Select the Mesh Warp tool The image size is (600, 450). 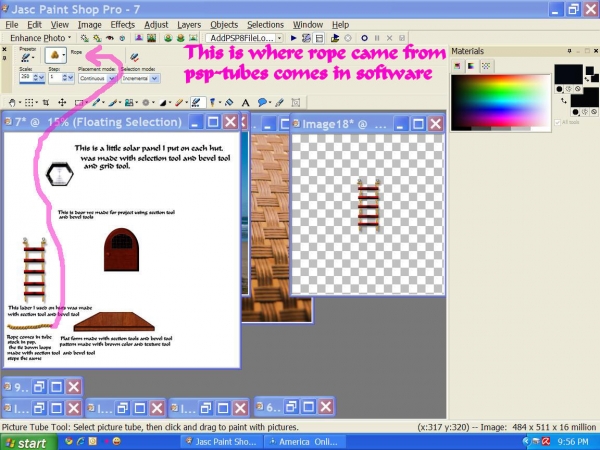point(296,103)
